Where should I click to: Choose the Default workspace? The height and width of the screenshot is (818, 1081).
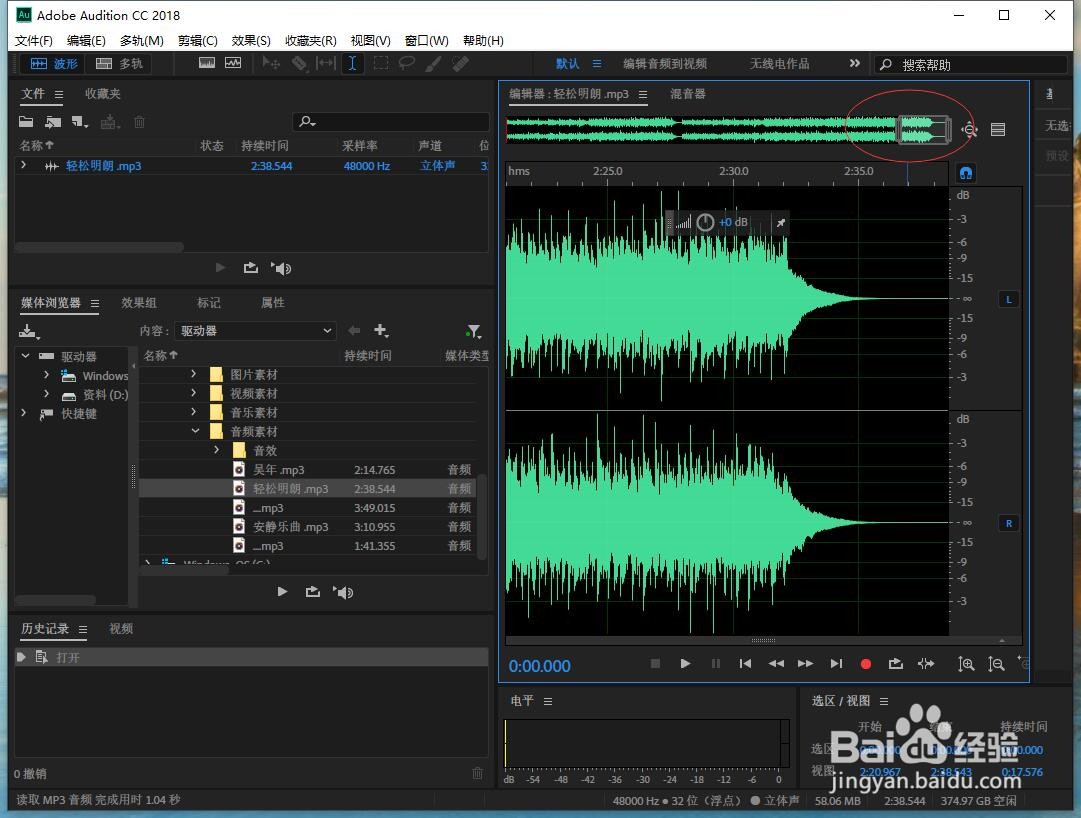[x=567, y=63]
